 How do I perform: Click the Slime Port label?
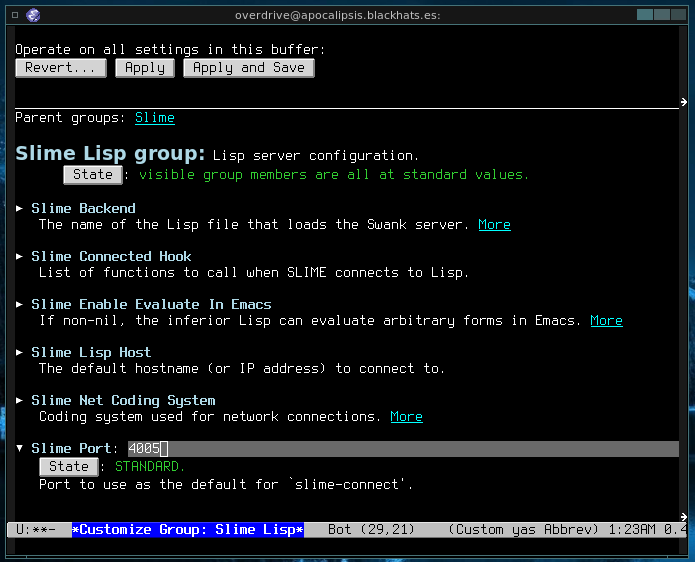pos(71,448)
